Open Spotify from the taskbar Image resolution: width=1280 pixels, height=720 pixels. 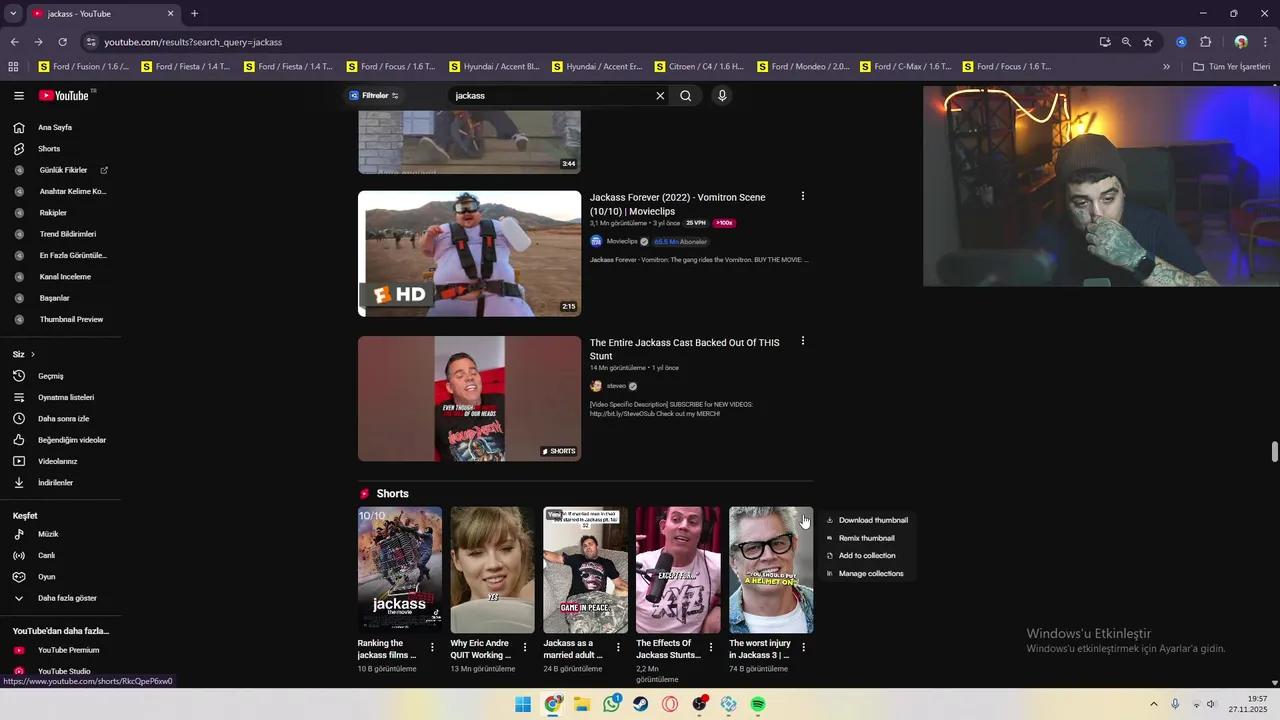[758, 705]
